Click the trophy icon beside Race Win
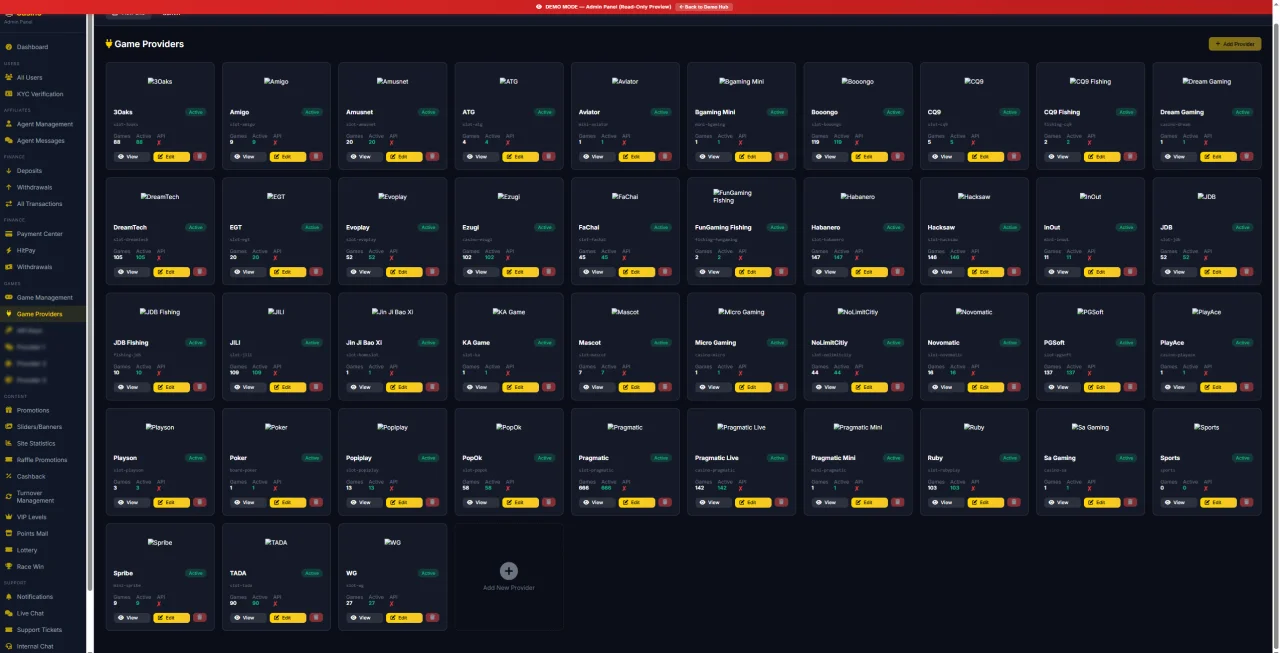 point(9,567)
